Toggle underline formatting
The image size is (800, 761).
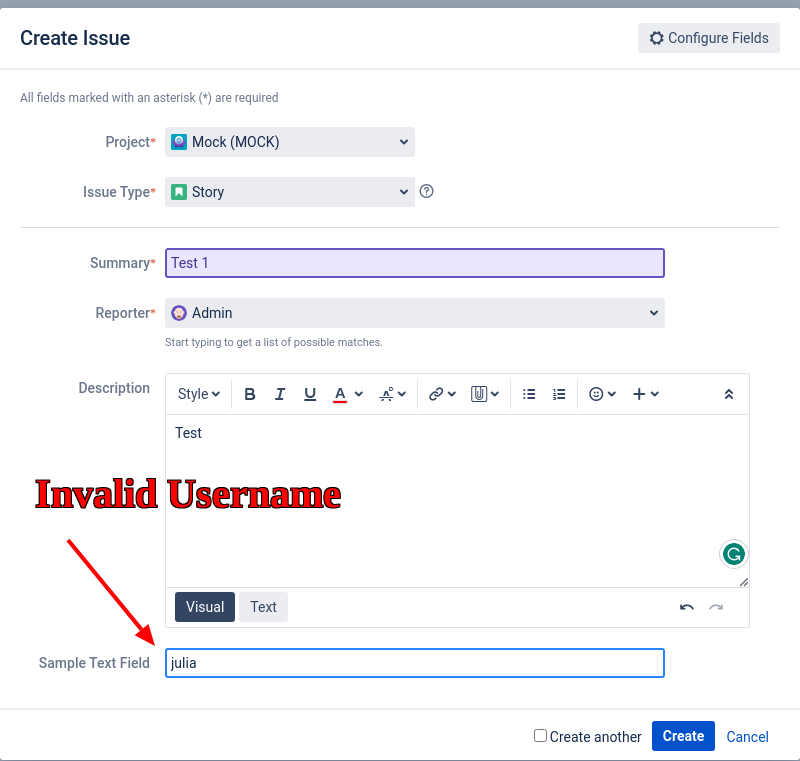[310, 394]
